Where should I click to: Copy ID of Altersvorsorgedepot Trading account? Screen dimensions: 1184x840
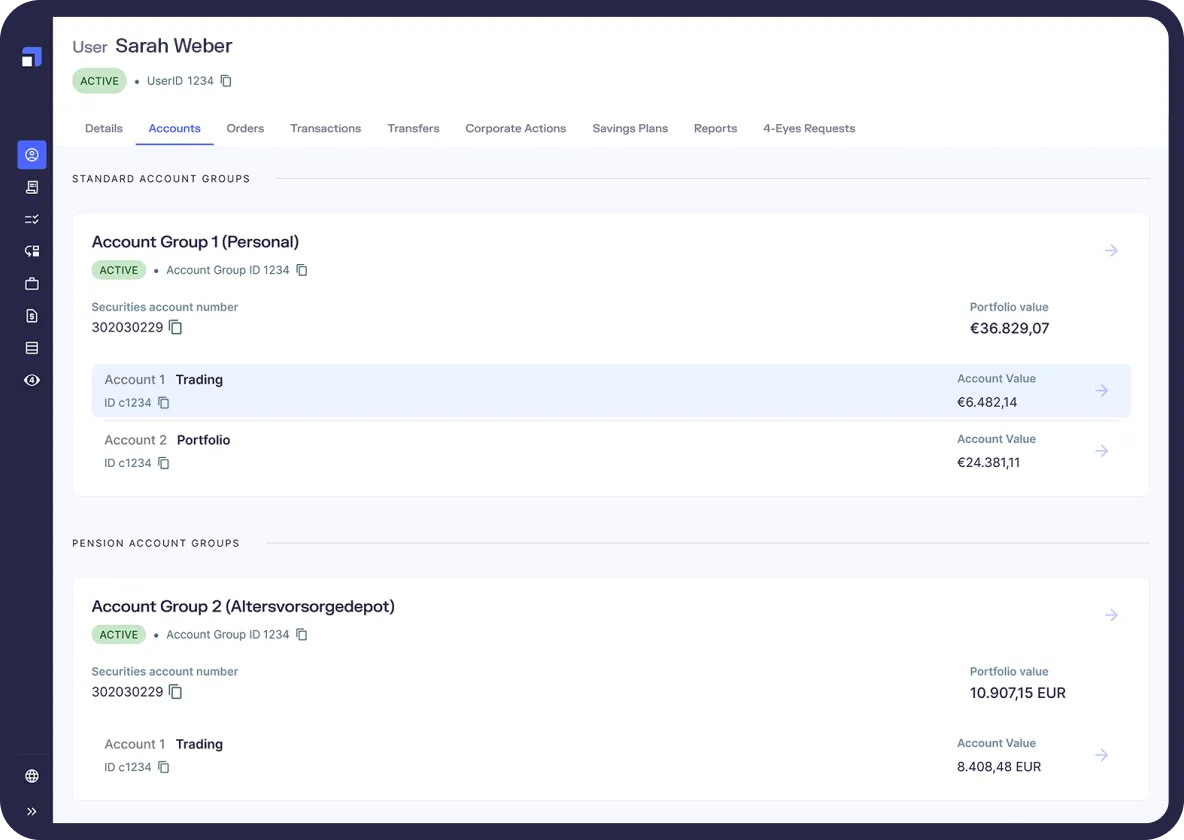pyautogui.click(x=164, y=767)
